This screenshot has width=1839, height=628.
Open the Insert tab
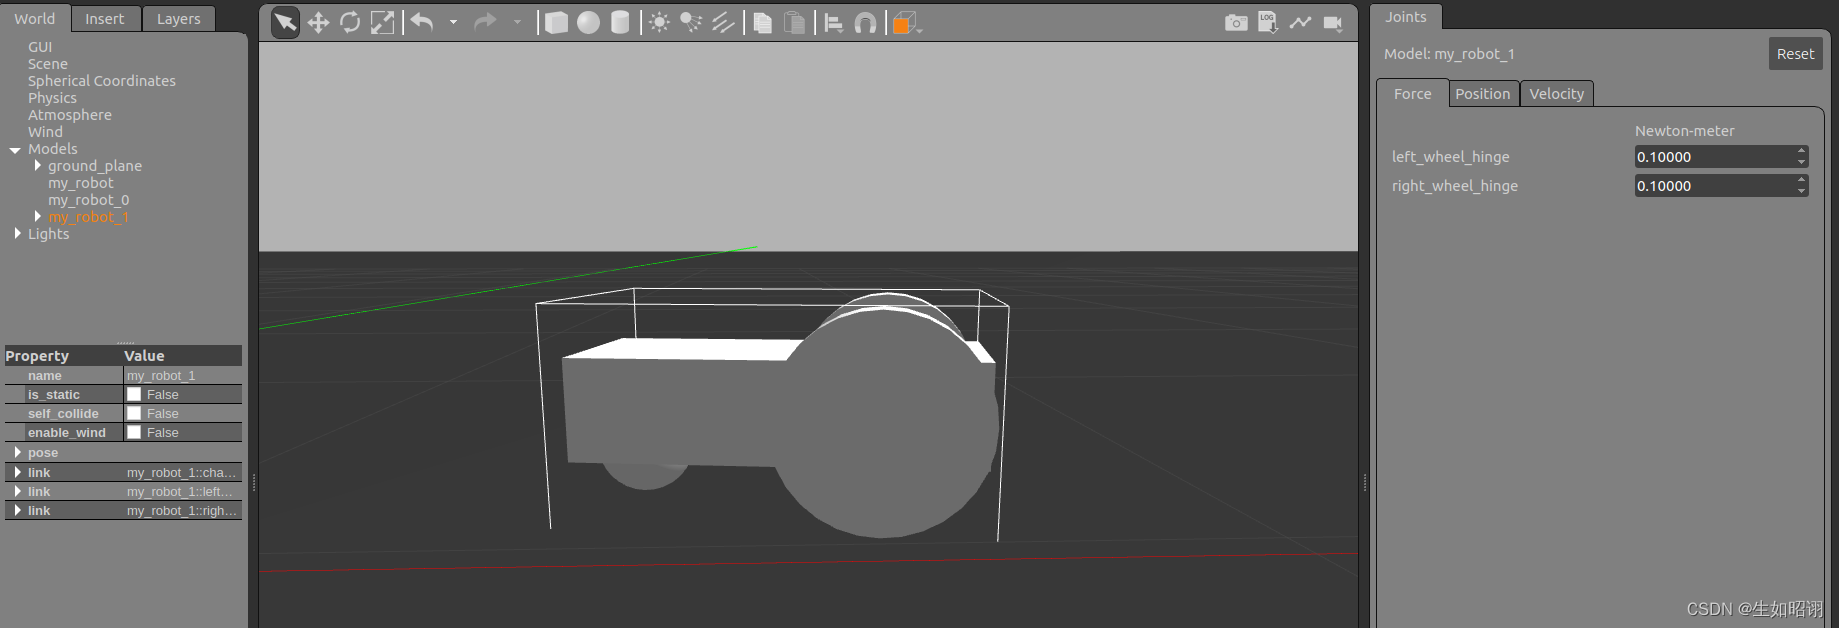pyautogui.click(x=104, y=19)
